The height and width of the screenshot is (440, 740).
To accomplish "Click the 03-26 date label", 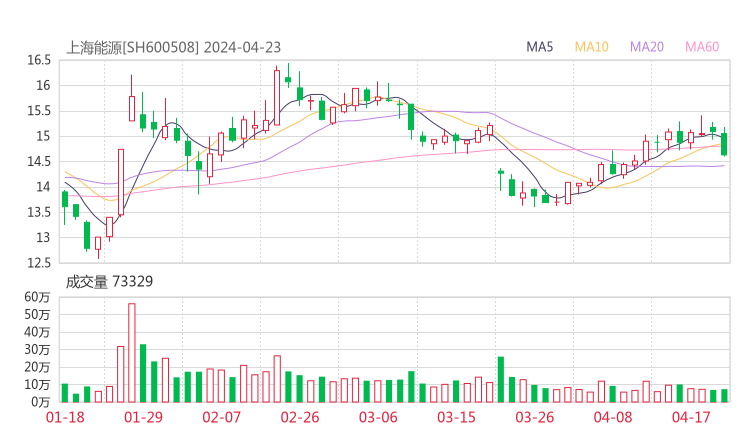I will coord(534,417).
